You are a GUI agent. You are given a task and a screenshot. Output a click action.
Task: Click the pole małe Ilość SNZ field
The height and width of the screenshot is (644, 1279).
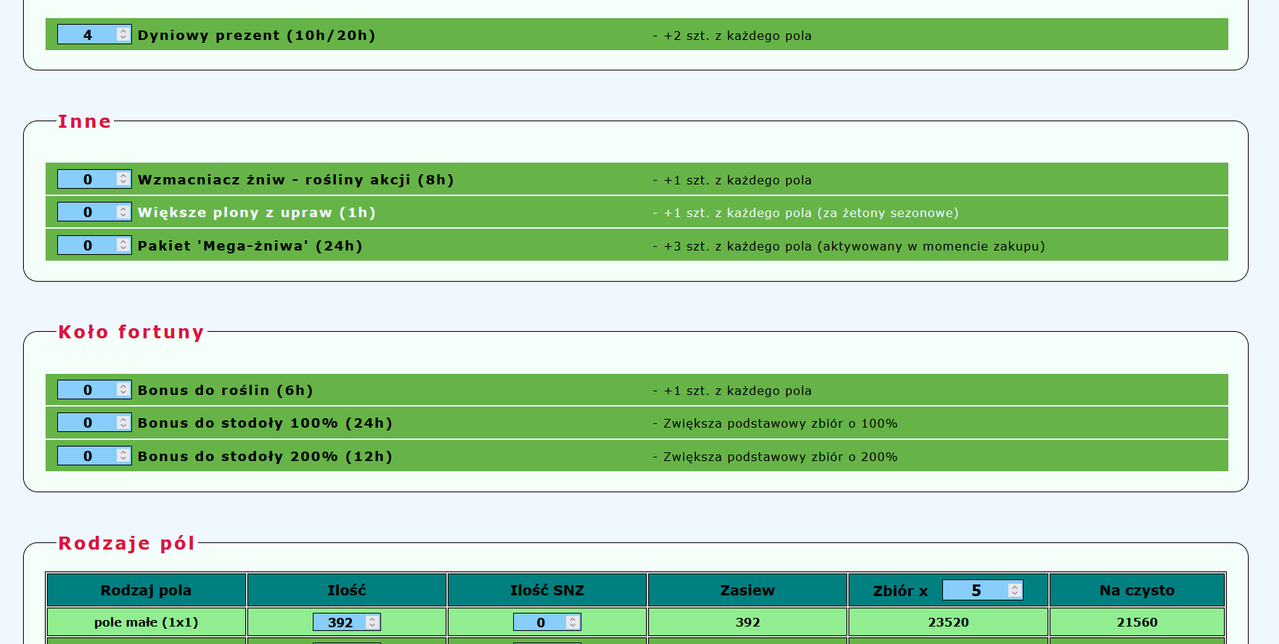(x=547, y=622)
